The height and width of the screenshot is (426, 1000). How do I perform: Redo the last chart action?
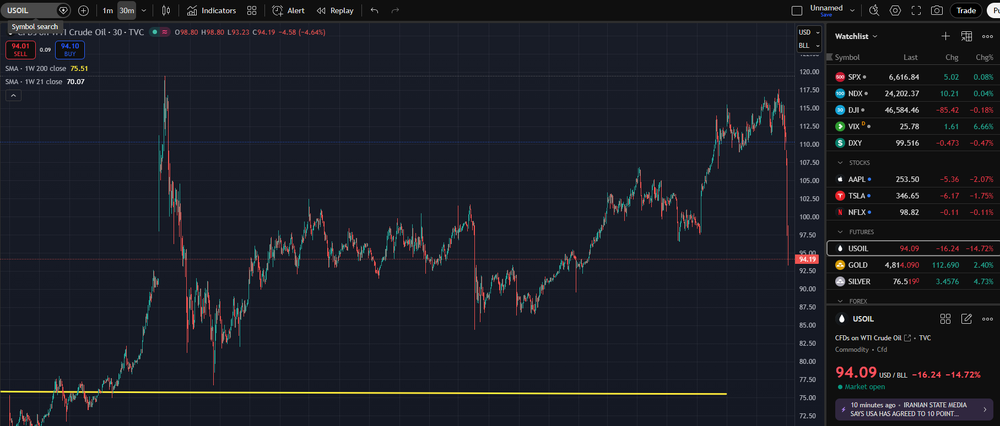tap(395, 10)
